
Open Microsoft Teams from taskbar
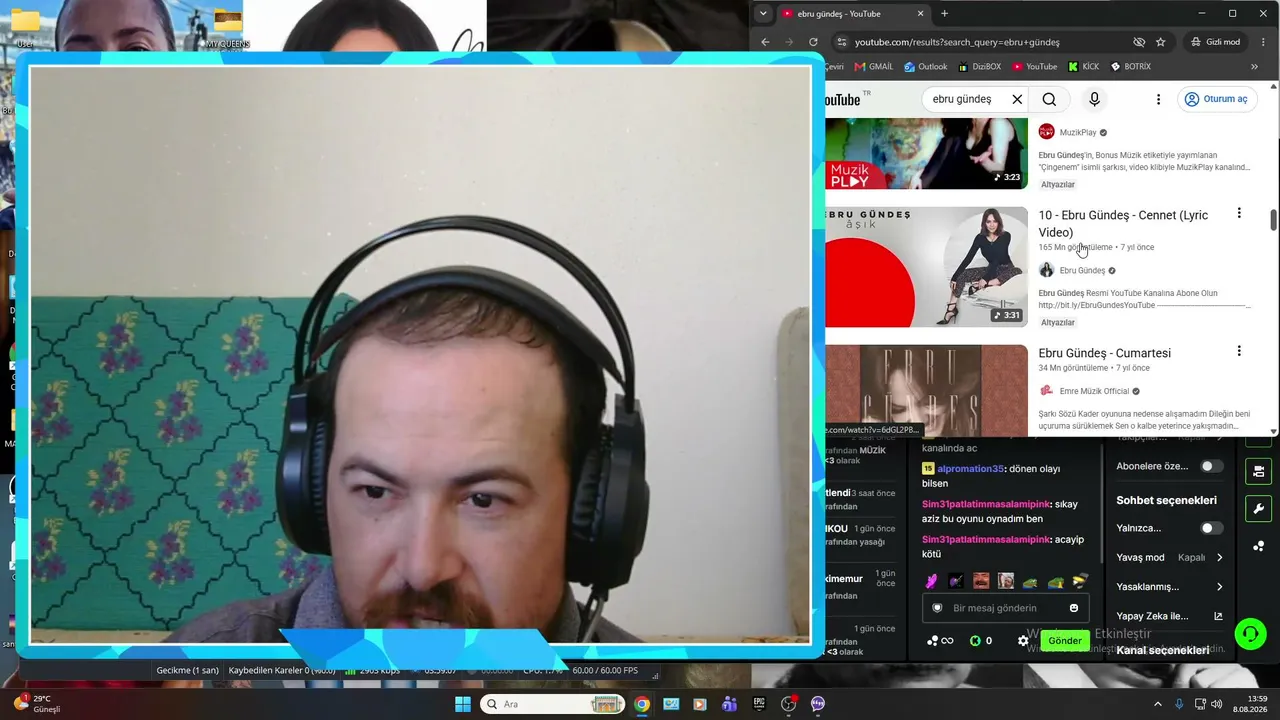[x=730, y=704]
